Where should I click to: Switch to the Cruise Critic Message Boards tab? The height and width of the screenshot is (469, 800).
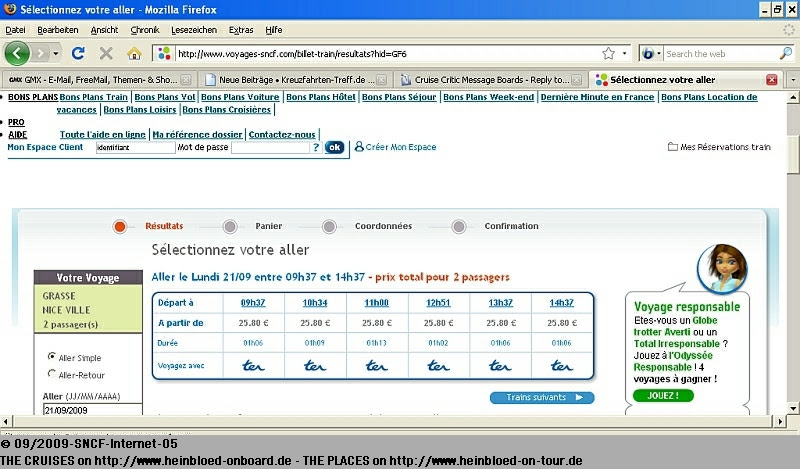pyautogui.click(x=490, y=80)
